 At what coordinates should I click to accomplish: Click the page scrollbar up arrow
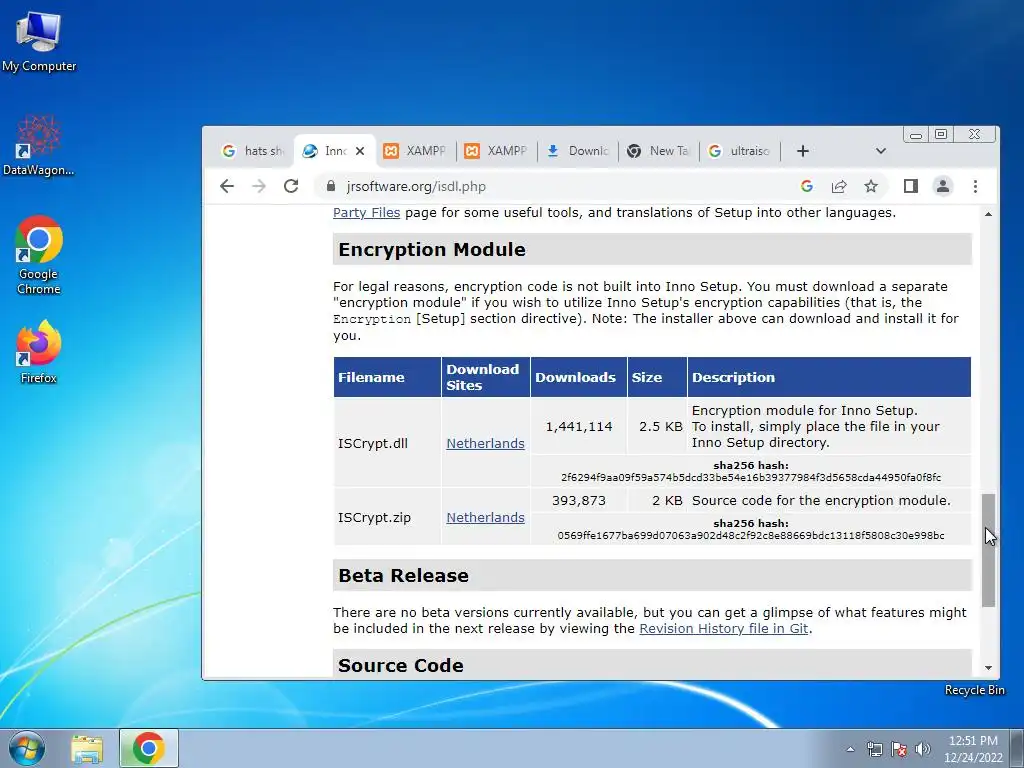[x=988, y=214]
